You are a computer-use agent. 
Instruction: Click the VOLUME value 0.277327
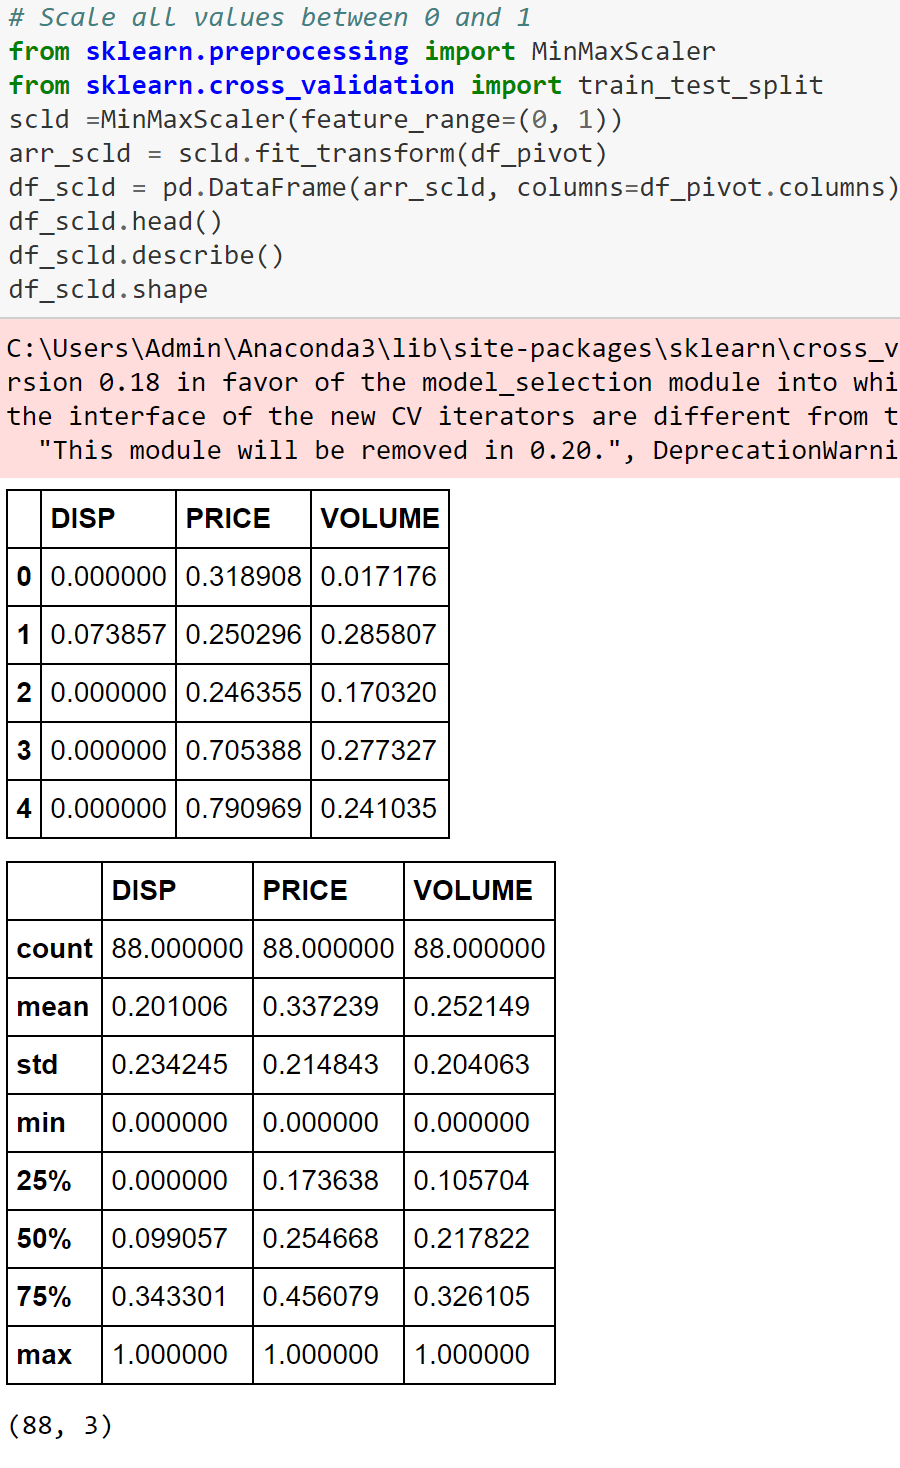coord(379,750)
